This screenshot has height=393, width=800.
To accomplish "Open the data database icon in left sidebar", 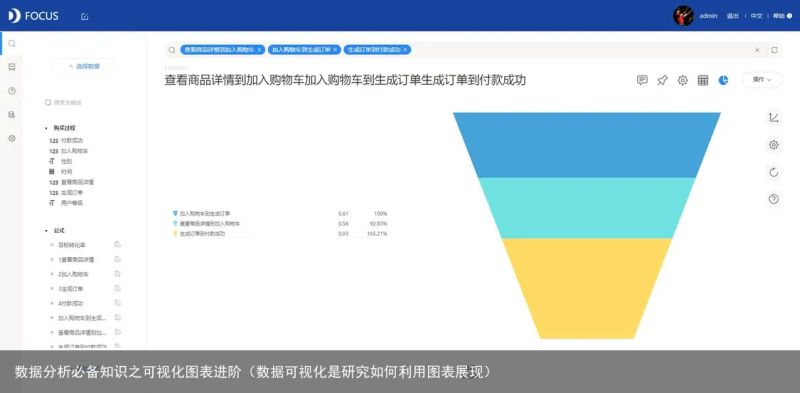I will pos(12,115).
